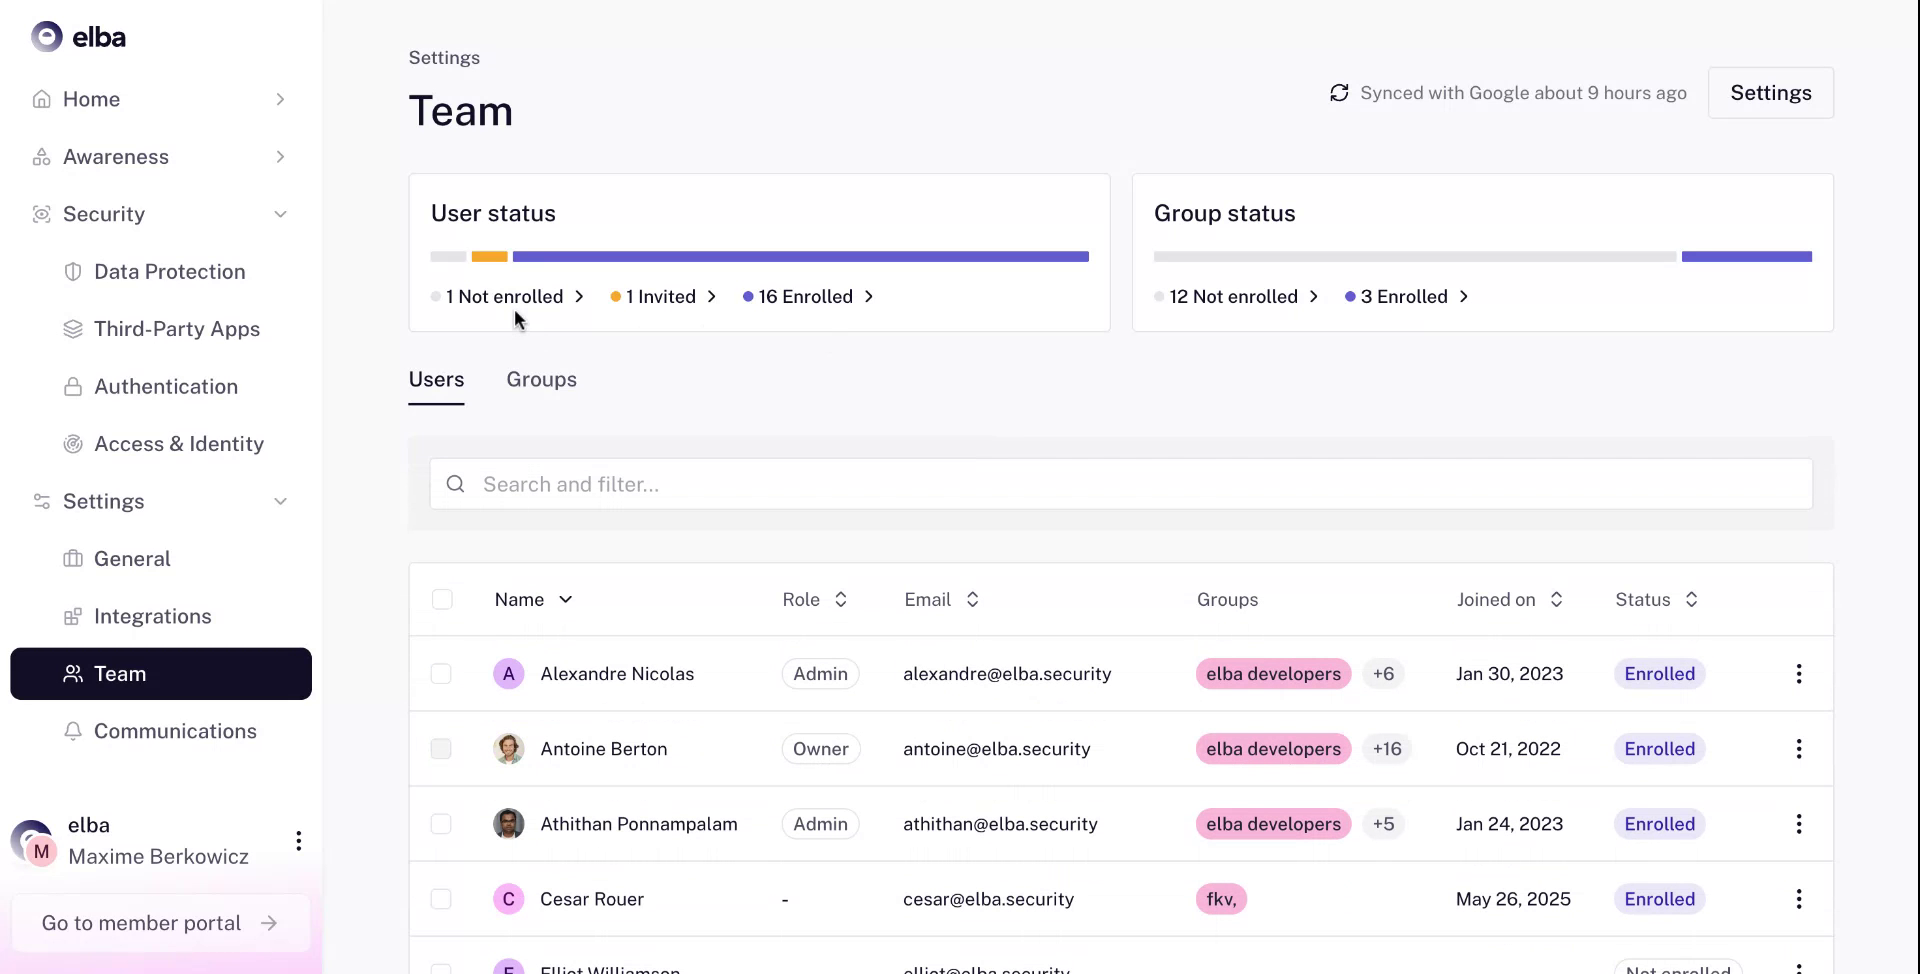Image resolution: width=1920 pixels, height=974 pixels.
Task: Collapse the Settings section chevron
Action: pos(280,501)
